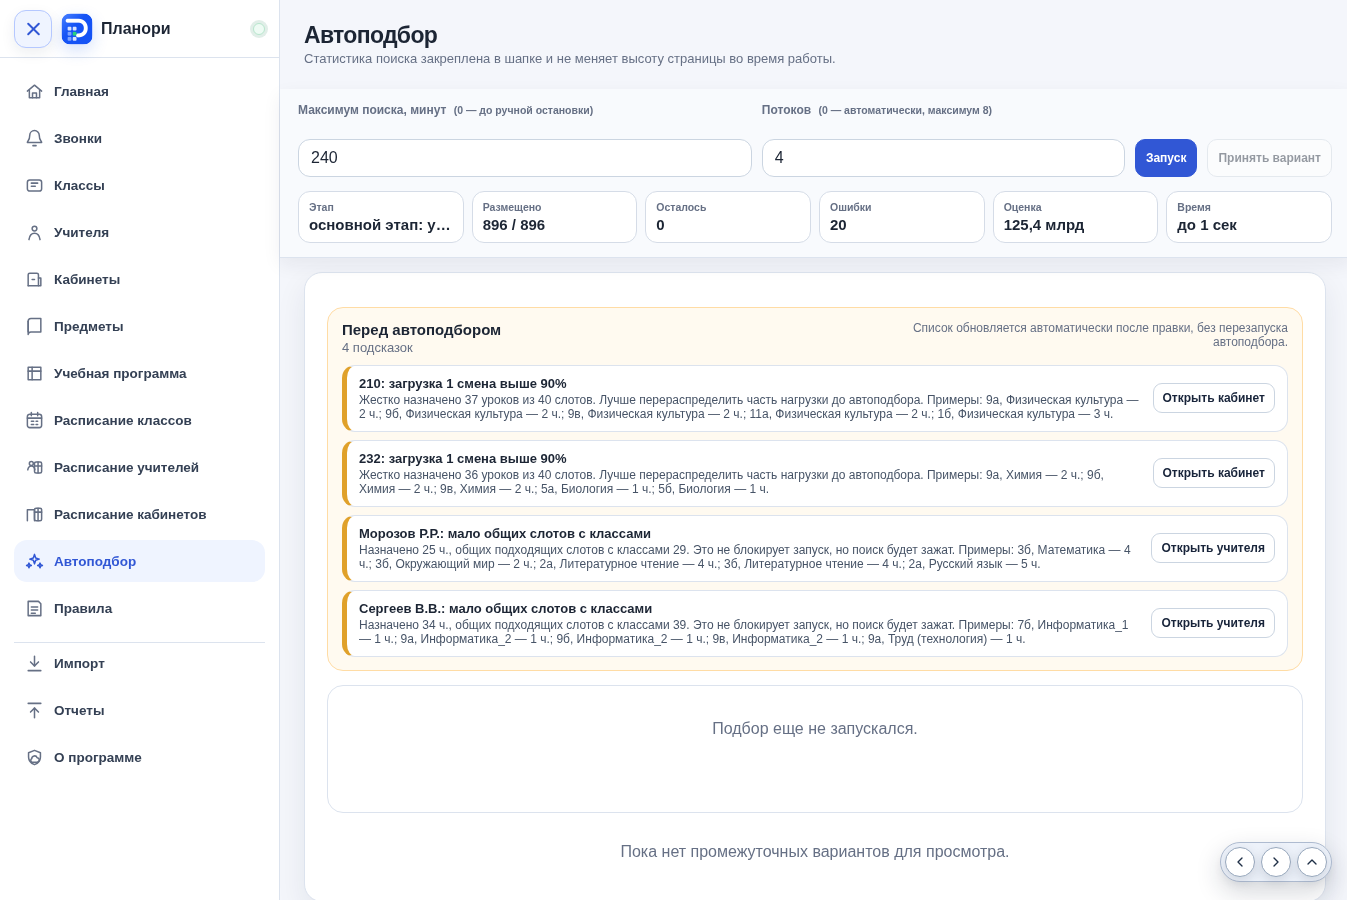
Task: Click the document icon beside Правила
Action: (34, 608)
